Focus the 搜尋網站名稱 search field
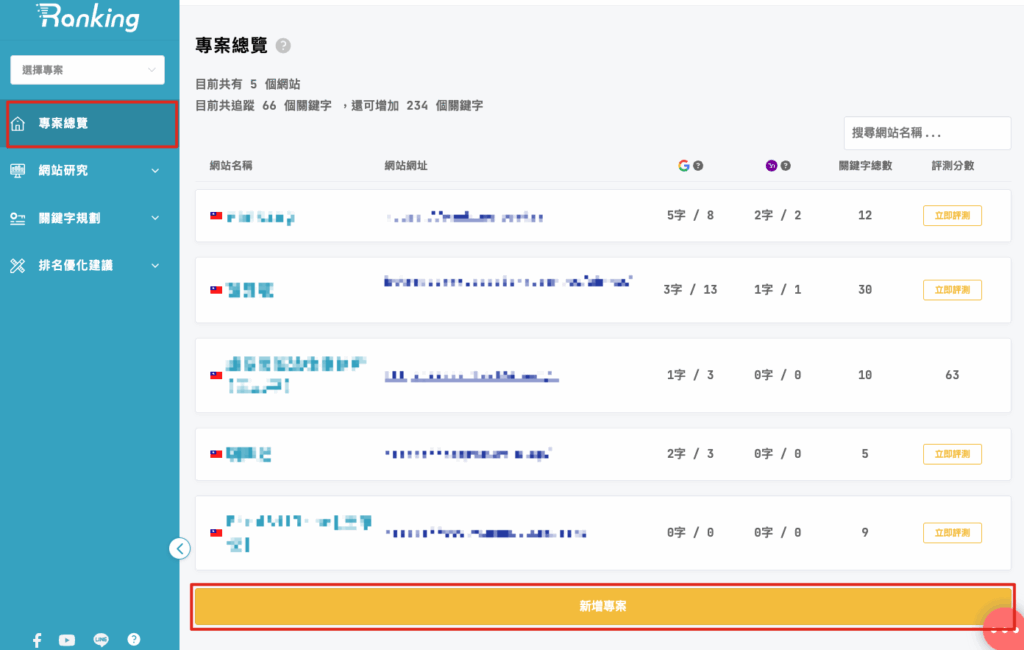Image resolution: width=1024 pixels, height=650 pixels. tap(926, 133)
